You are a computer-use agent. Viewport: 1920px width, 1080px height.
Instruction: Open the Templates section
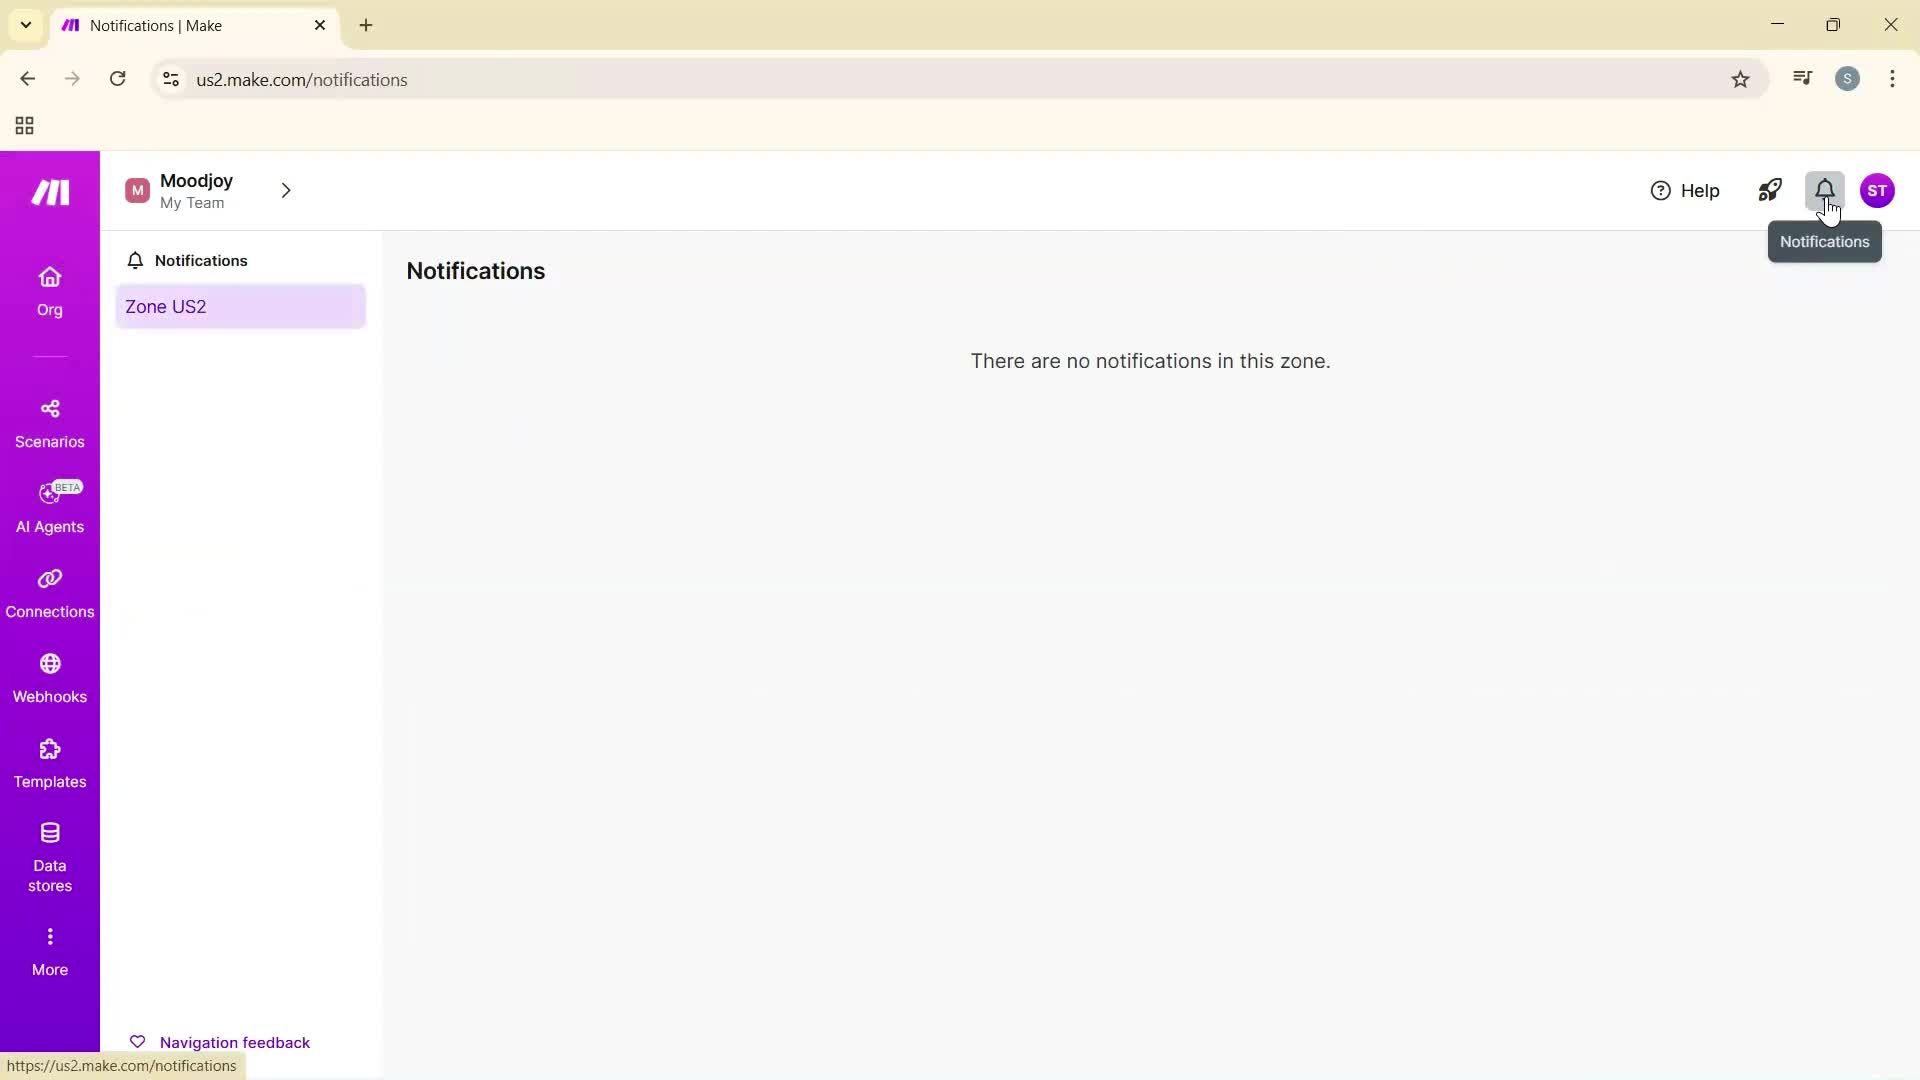tap(49, 763)
